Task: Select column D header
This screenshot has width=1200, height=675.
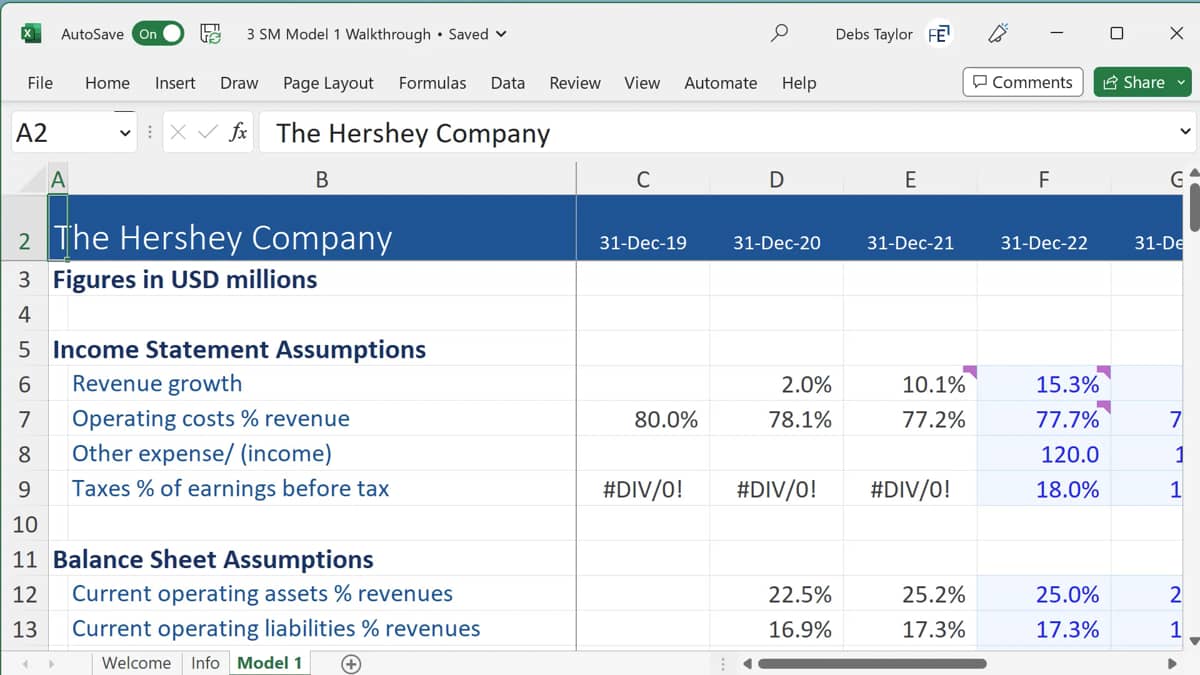Action: click(777, 180)
